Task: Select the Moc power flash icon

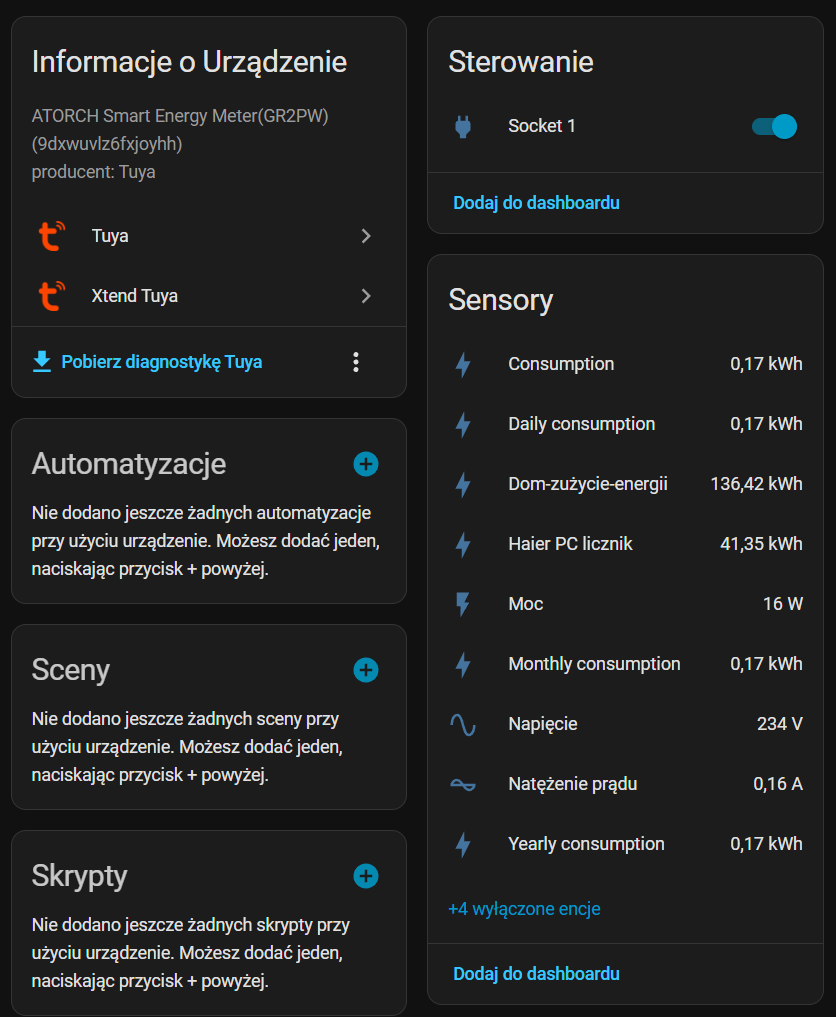Action: [x=462, y=604]
